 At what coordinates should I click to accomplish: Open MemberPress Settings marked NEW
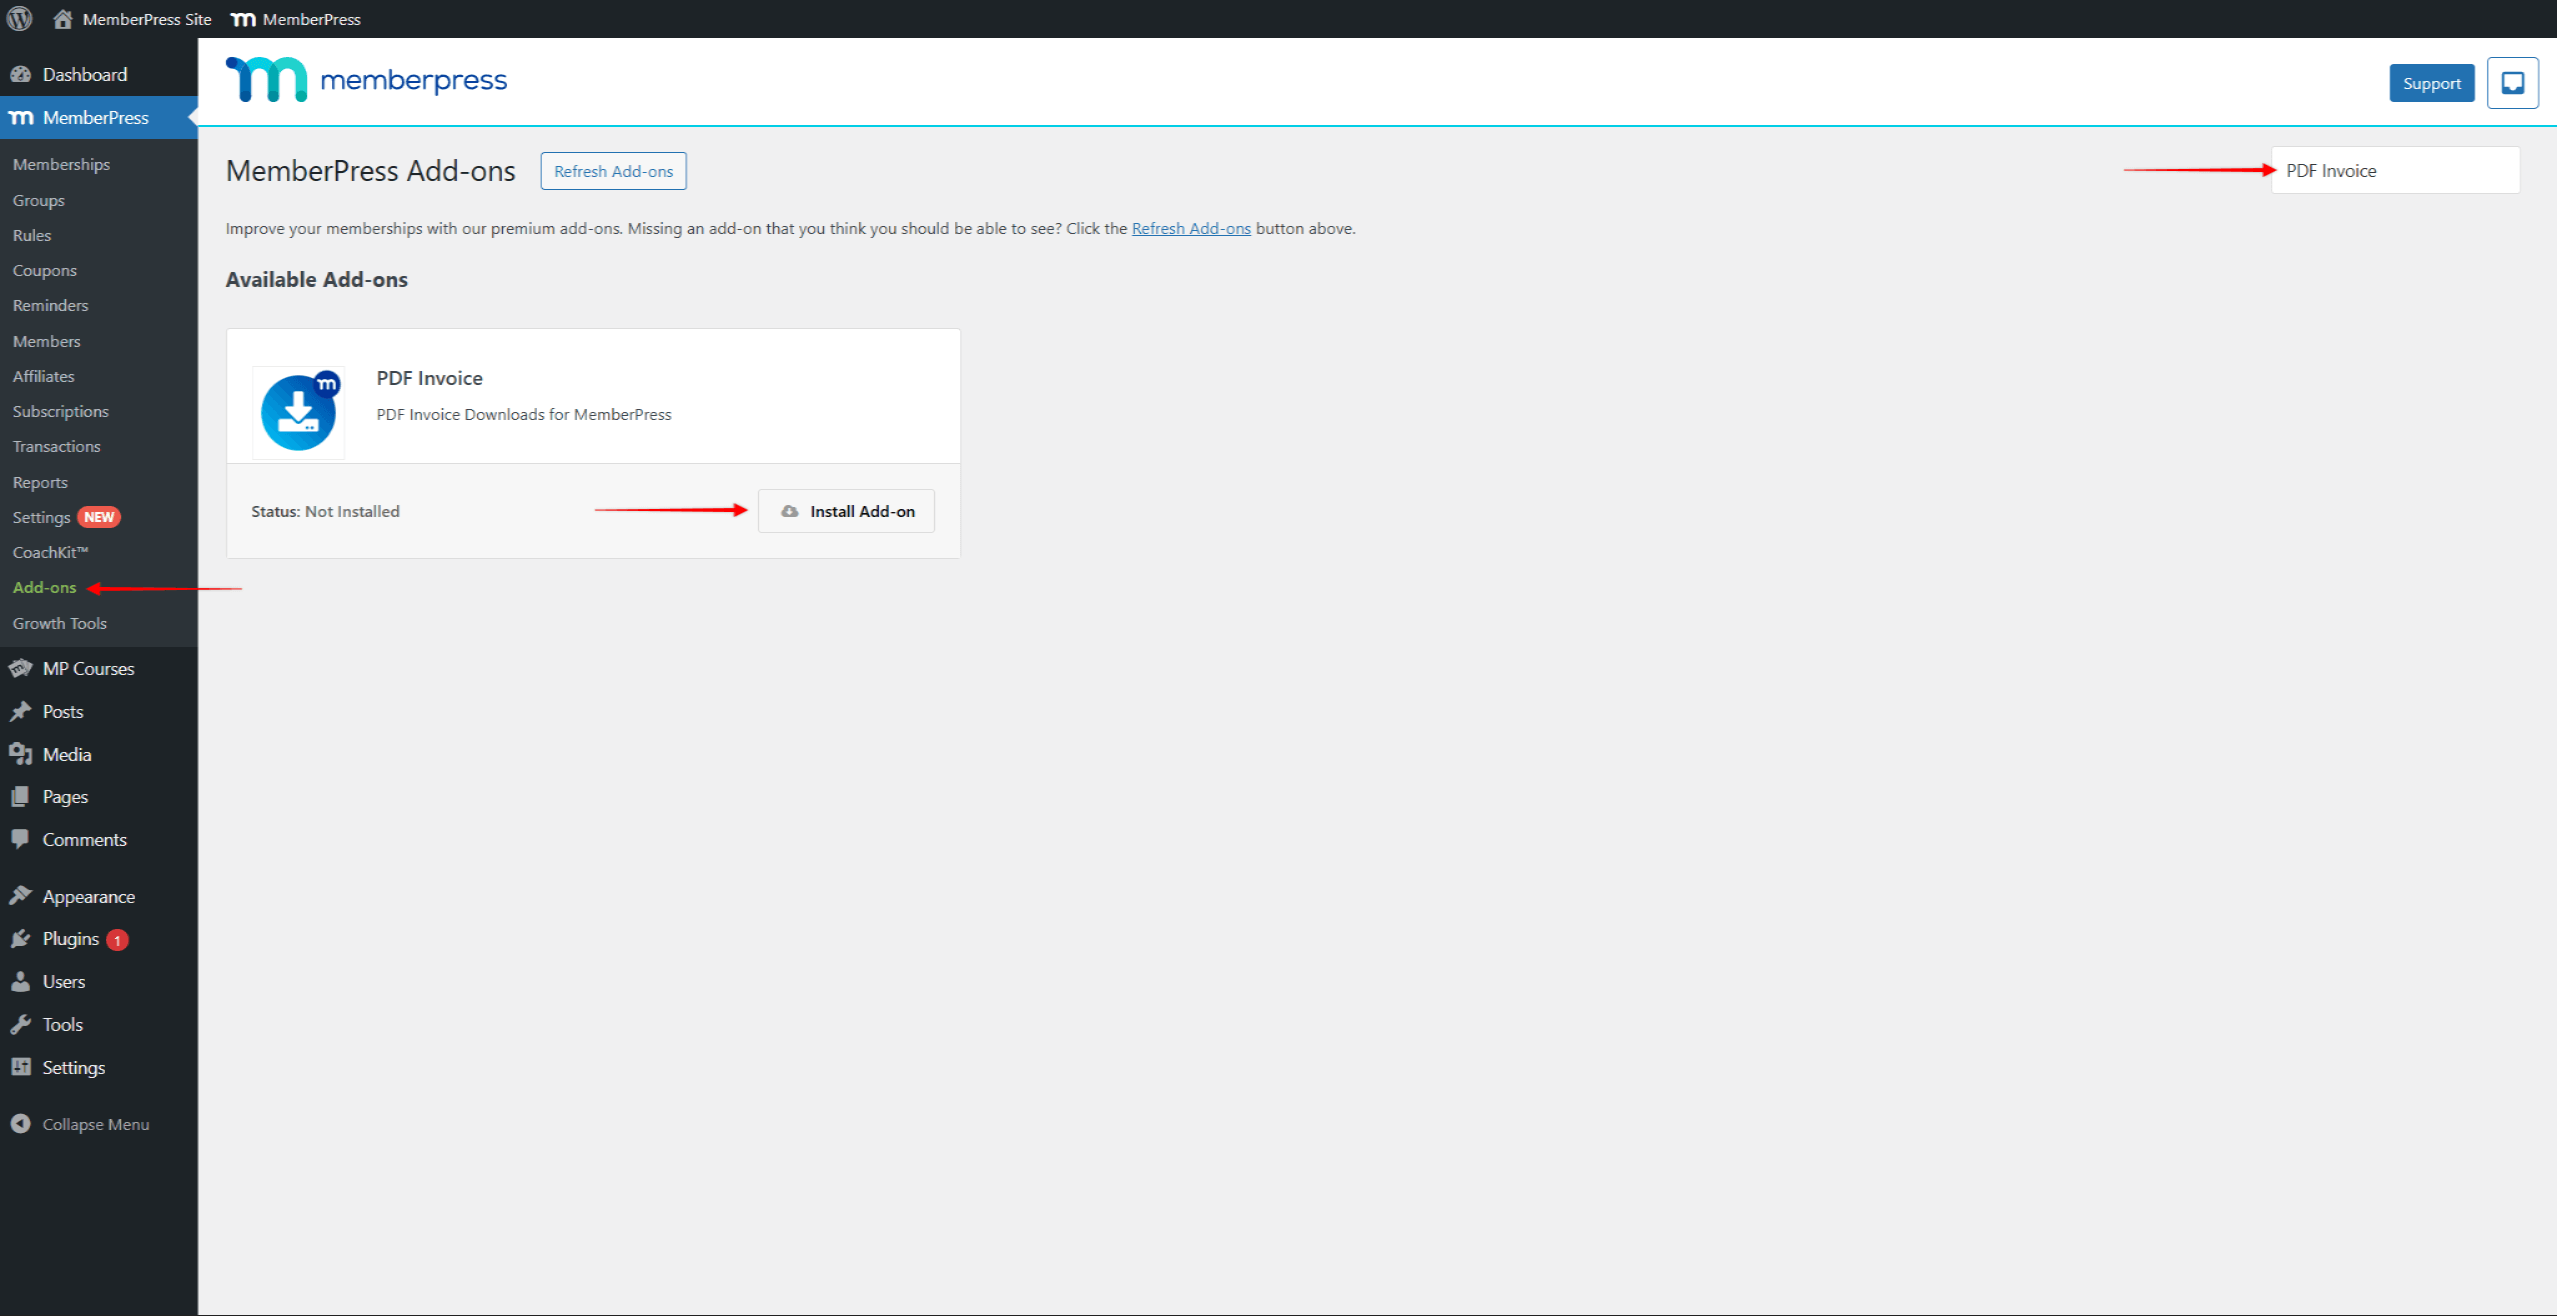pos(41,518)
